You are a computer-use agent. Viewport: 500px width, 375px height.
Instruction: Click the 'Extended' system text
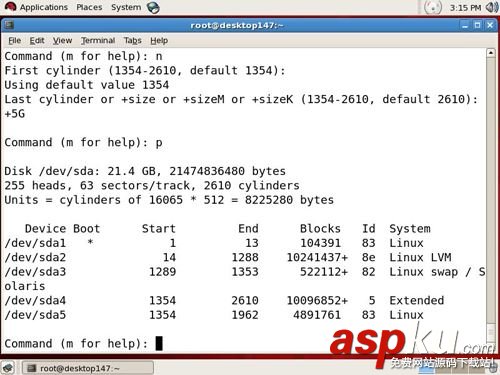coord(417,300)
